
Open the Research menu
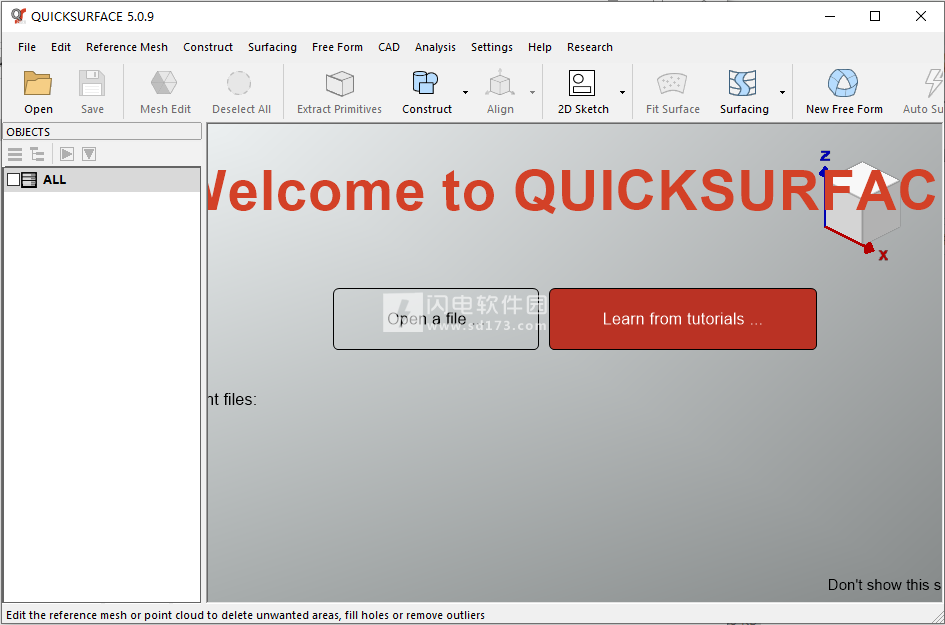click(589, 47)
